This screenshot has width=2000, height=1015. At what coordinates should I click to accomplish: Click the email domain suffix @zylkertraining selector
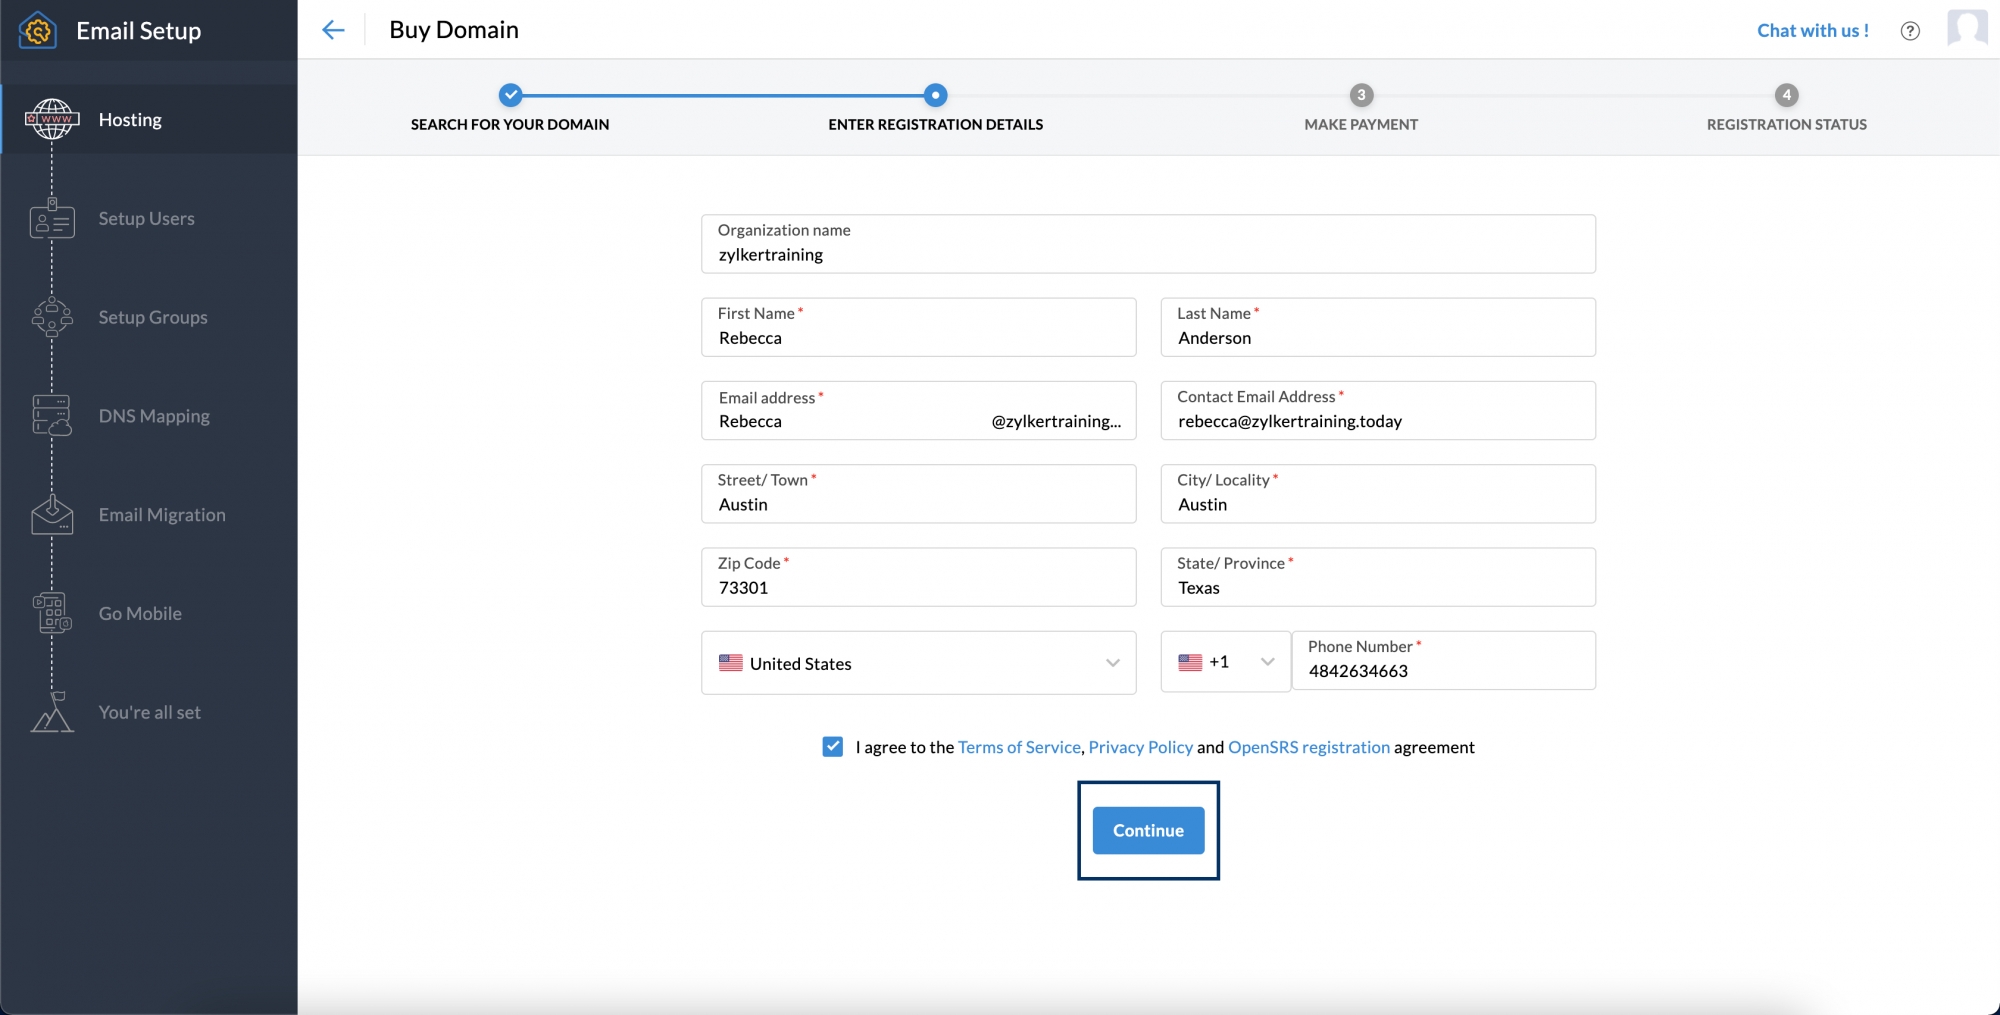coord(1055,422)
